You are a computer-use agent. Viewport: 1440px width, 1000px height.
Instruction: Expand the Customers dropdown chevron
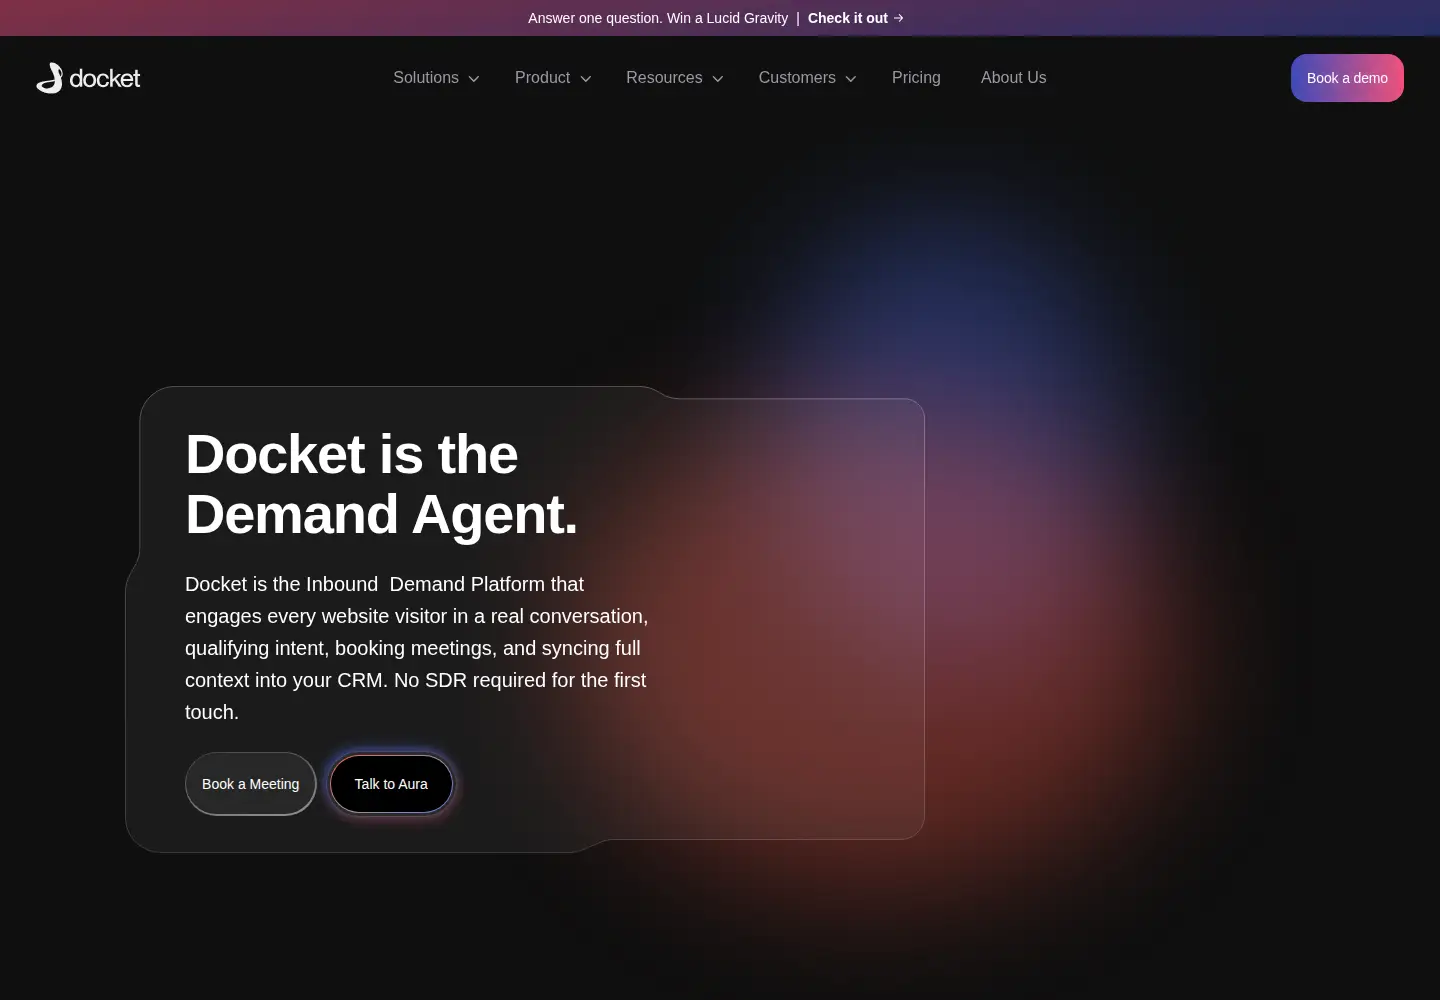(851, 79)
